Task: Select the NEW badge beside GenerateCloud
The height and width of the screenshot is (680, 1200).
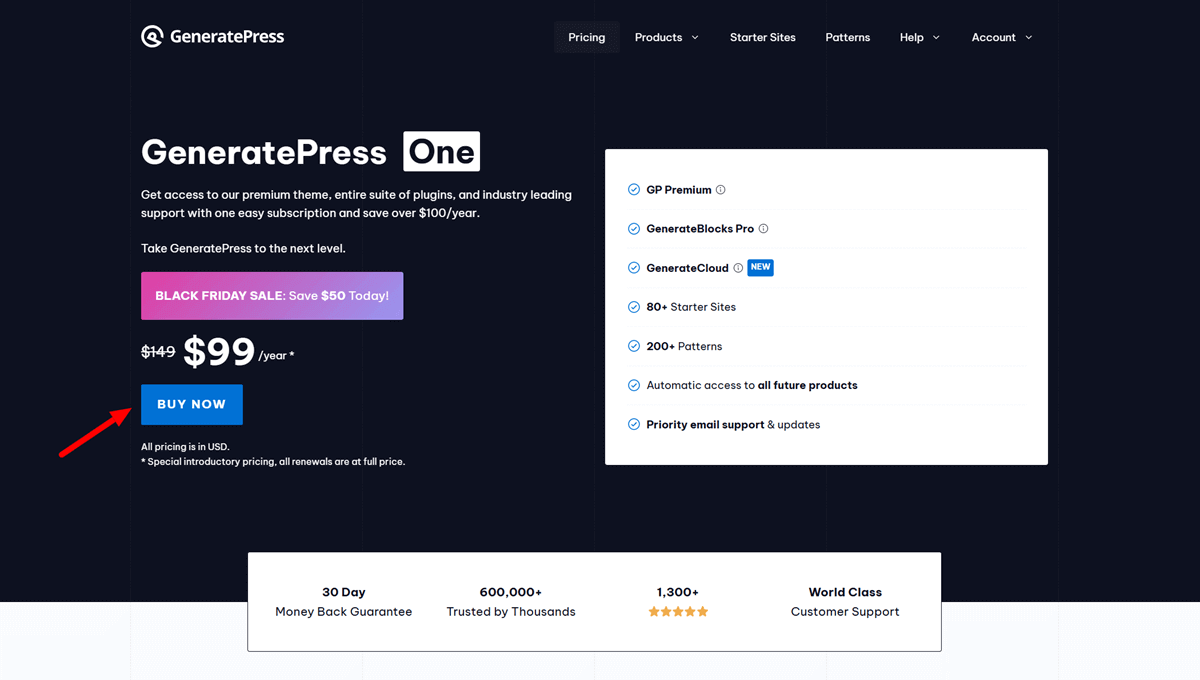Action: click(x=760, y=267)
